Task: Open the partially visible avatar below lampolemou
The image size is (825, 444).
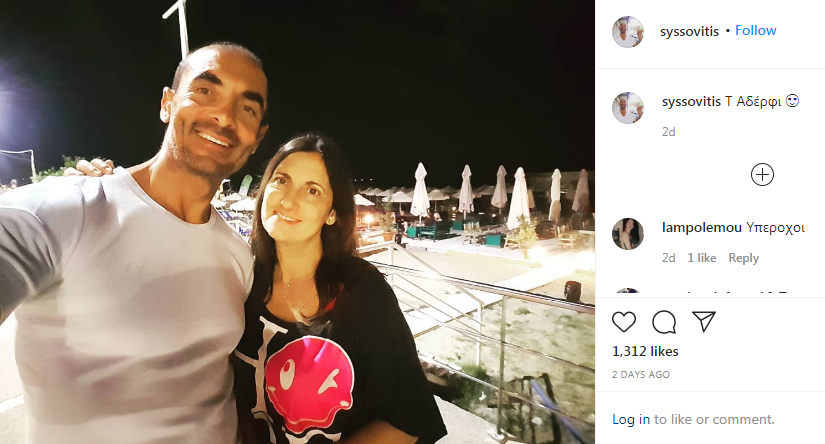Action: coord(628,292)
